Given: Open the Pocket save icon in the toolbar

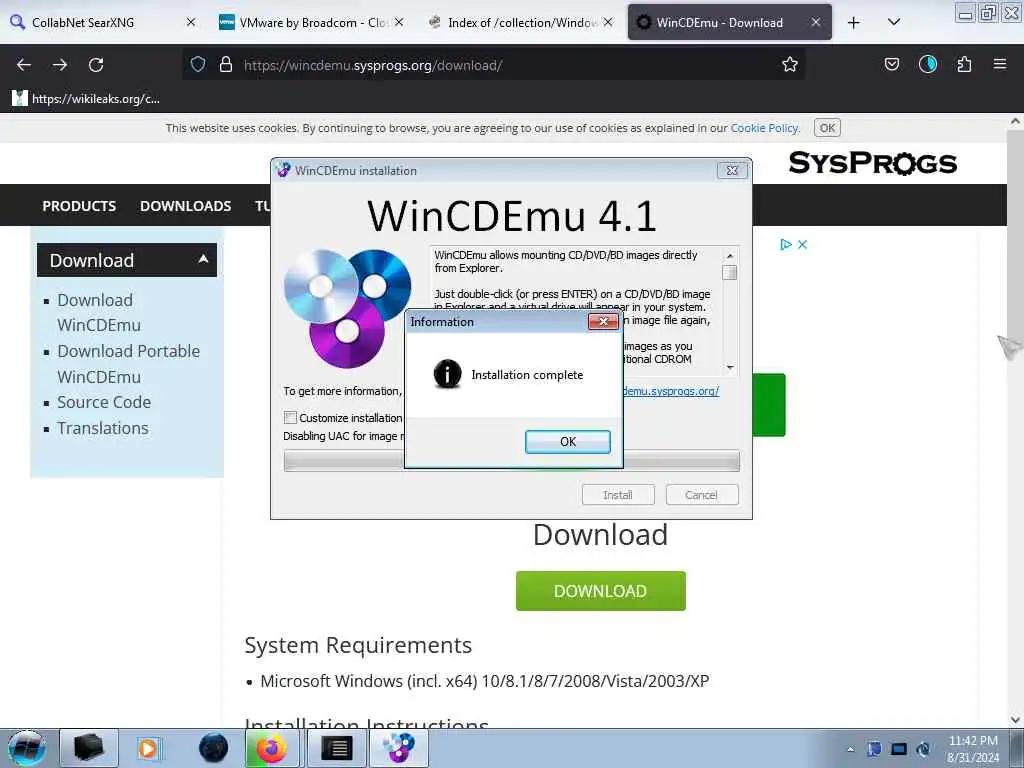Looking at the screenshot, I should tap(891, 65).
